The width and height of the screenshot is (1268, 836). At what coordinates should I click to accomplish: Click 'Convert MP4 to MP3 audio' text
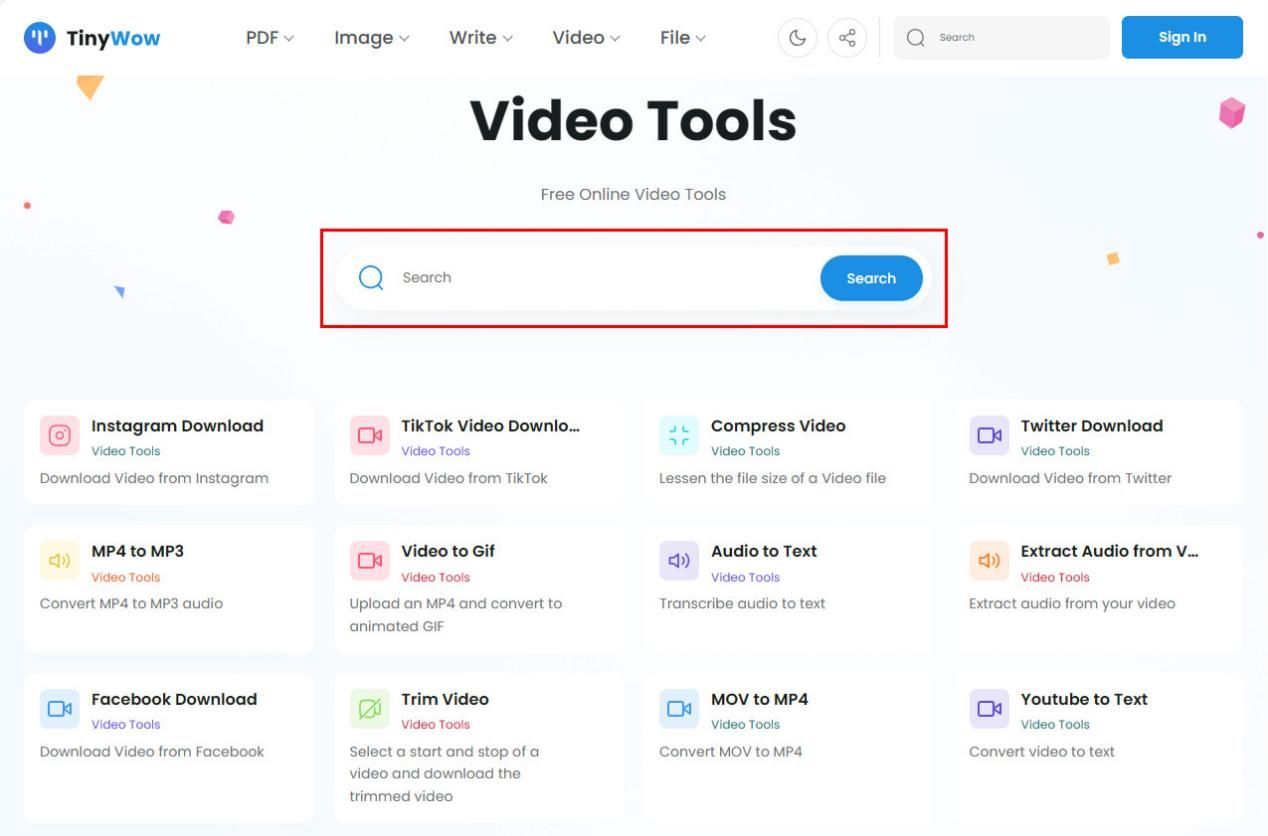pyautogui.click(x=131, y=604)
